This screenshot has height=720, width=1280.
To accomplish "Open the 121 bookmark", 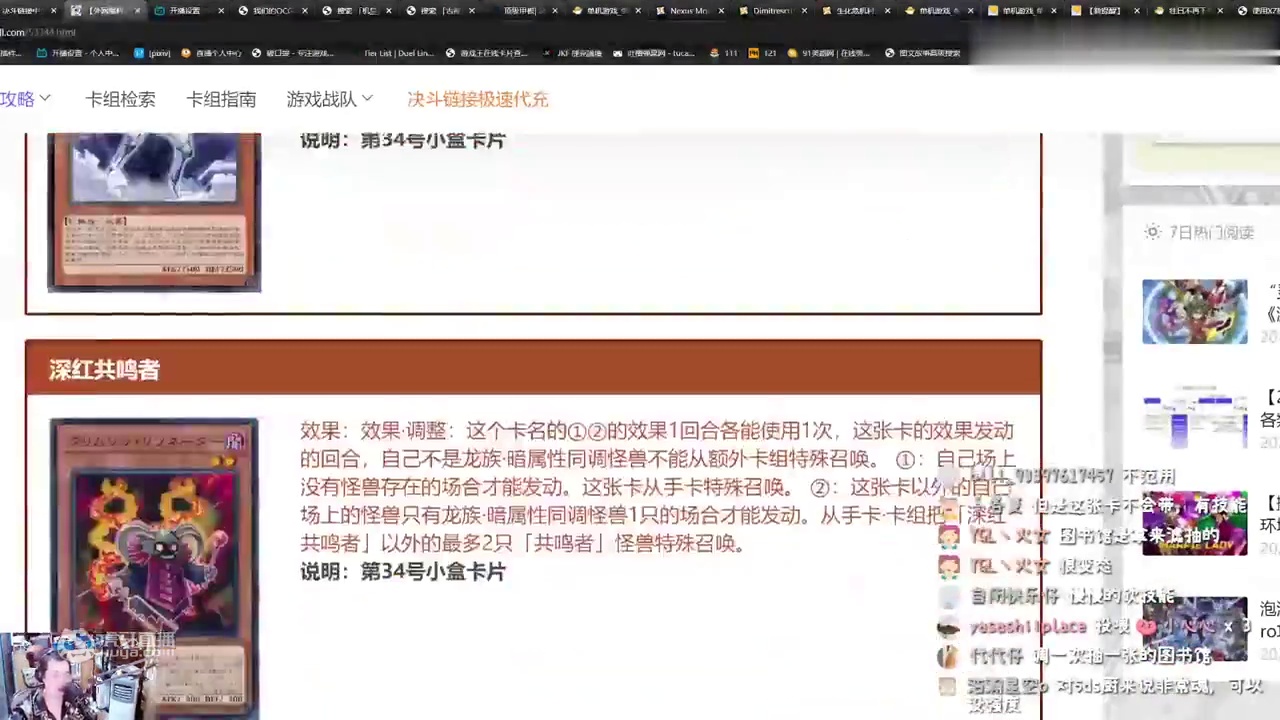I will pyautogui.click(x=762, y=53).
